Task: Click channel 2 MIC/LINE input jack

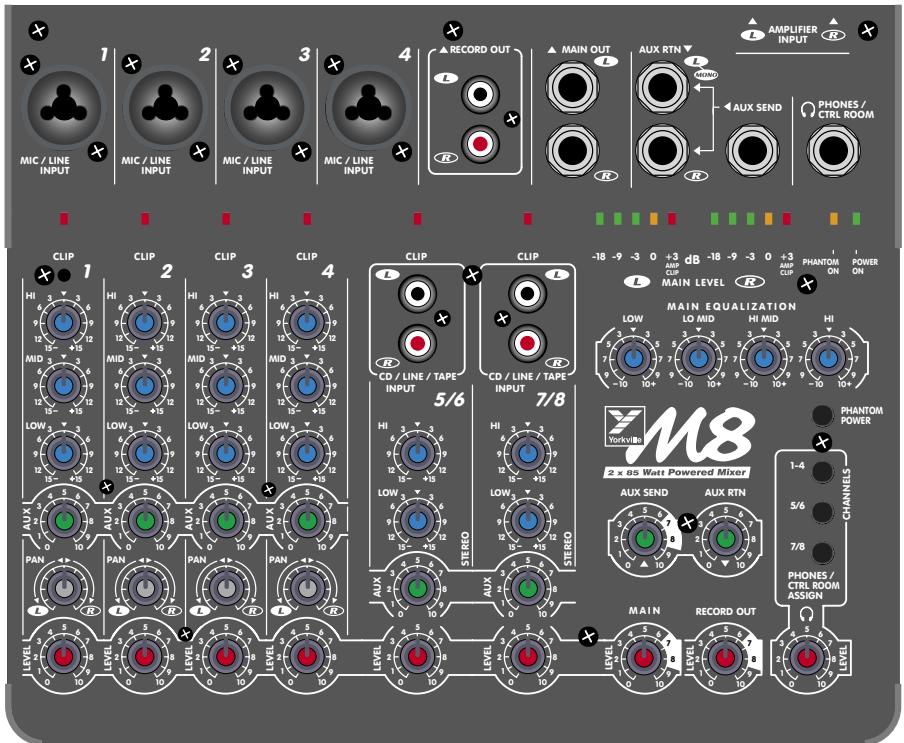Action: pos(165,107)
